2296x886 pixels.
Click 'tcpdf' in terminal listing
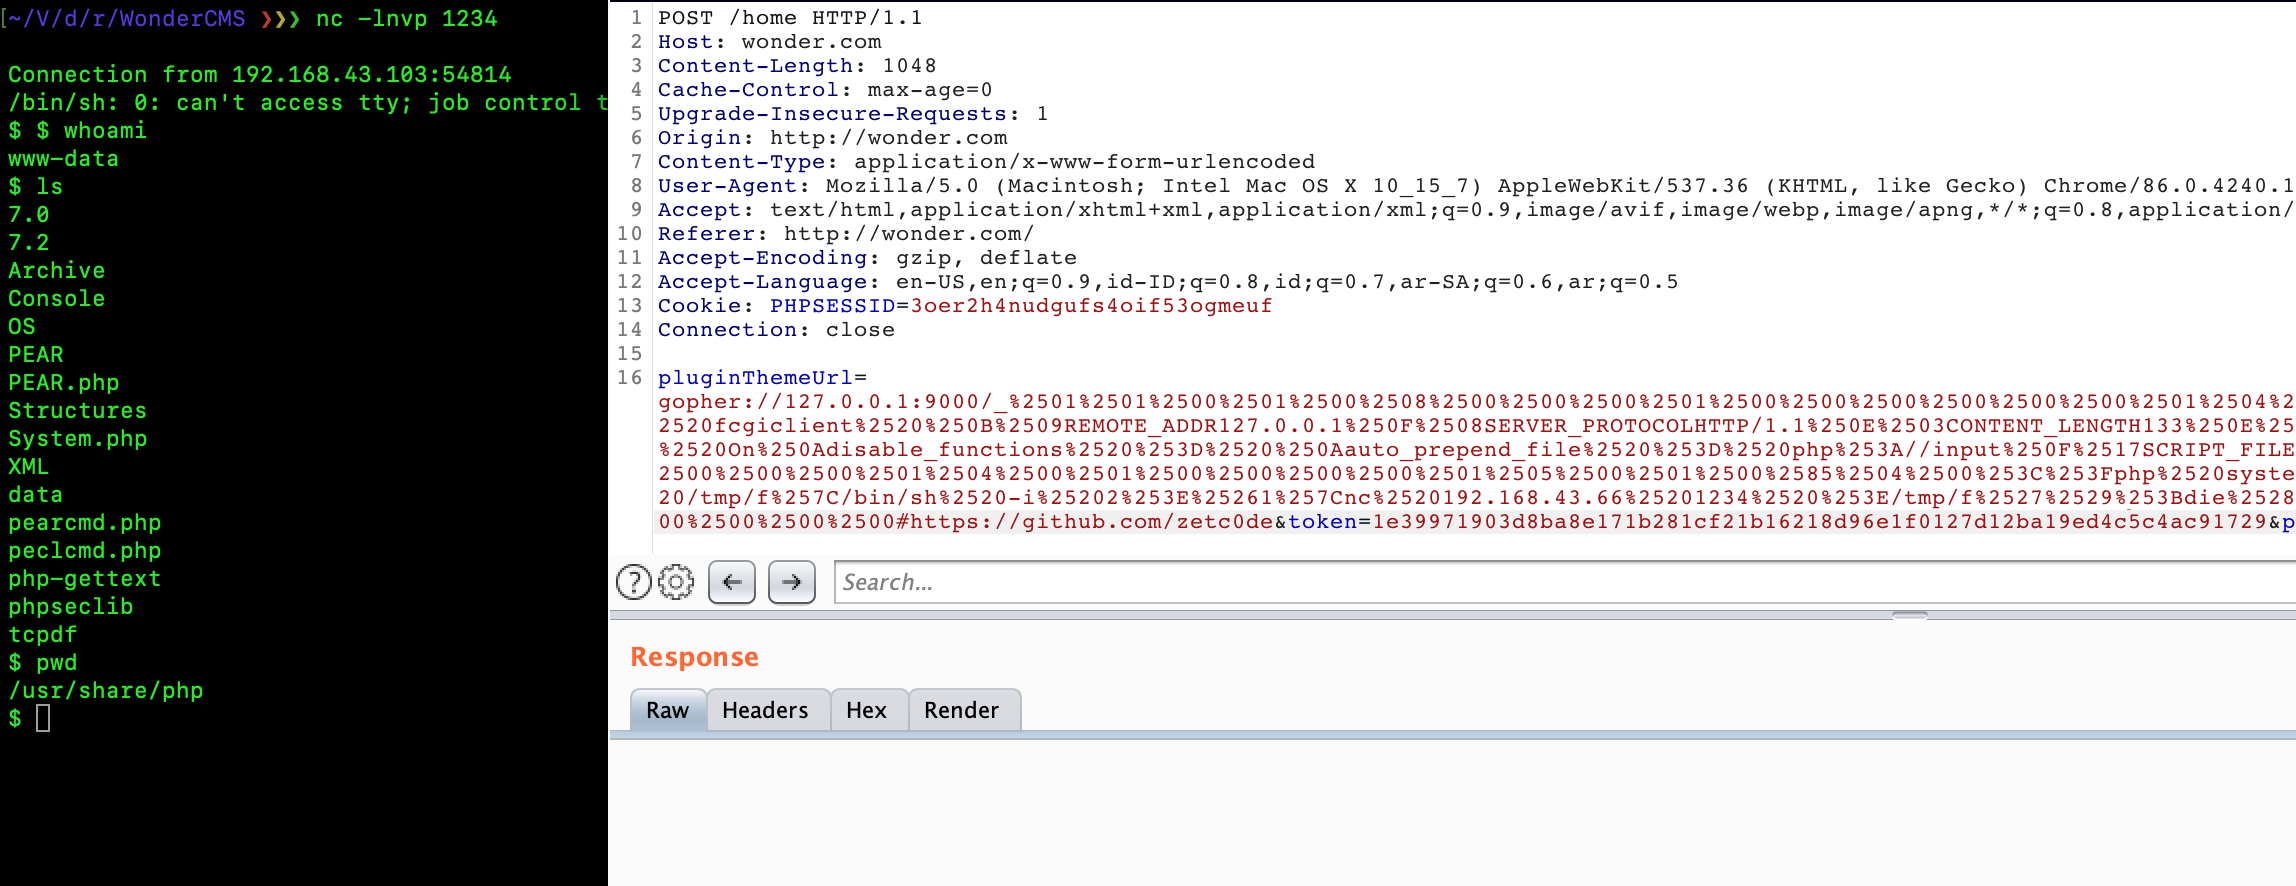43,635
